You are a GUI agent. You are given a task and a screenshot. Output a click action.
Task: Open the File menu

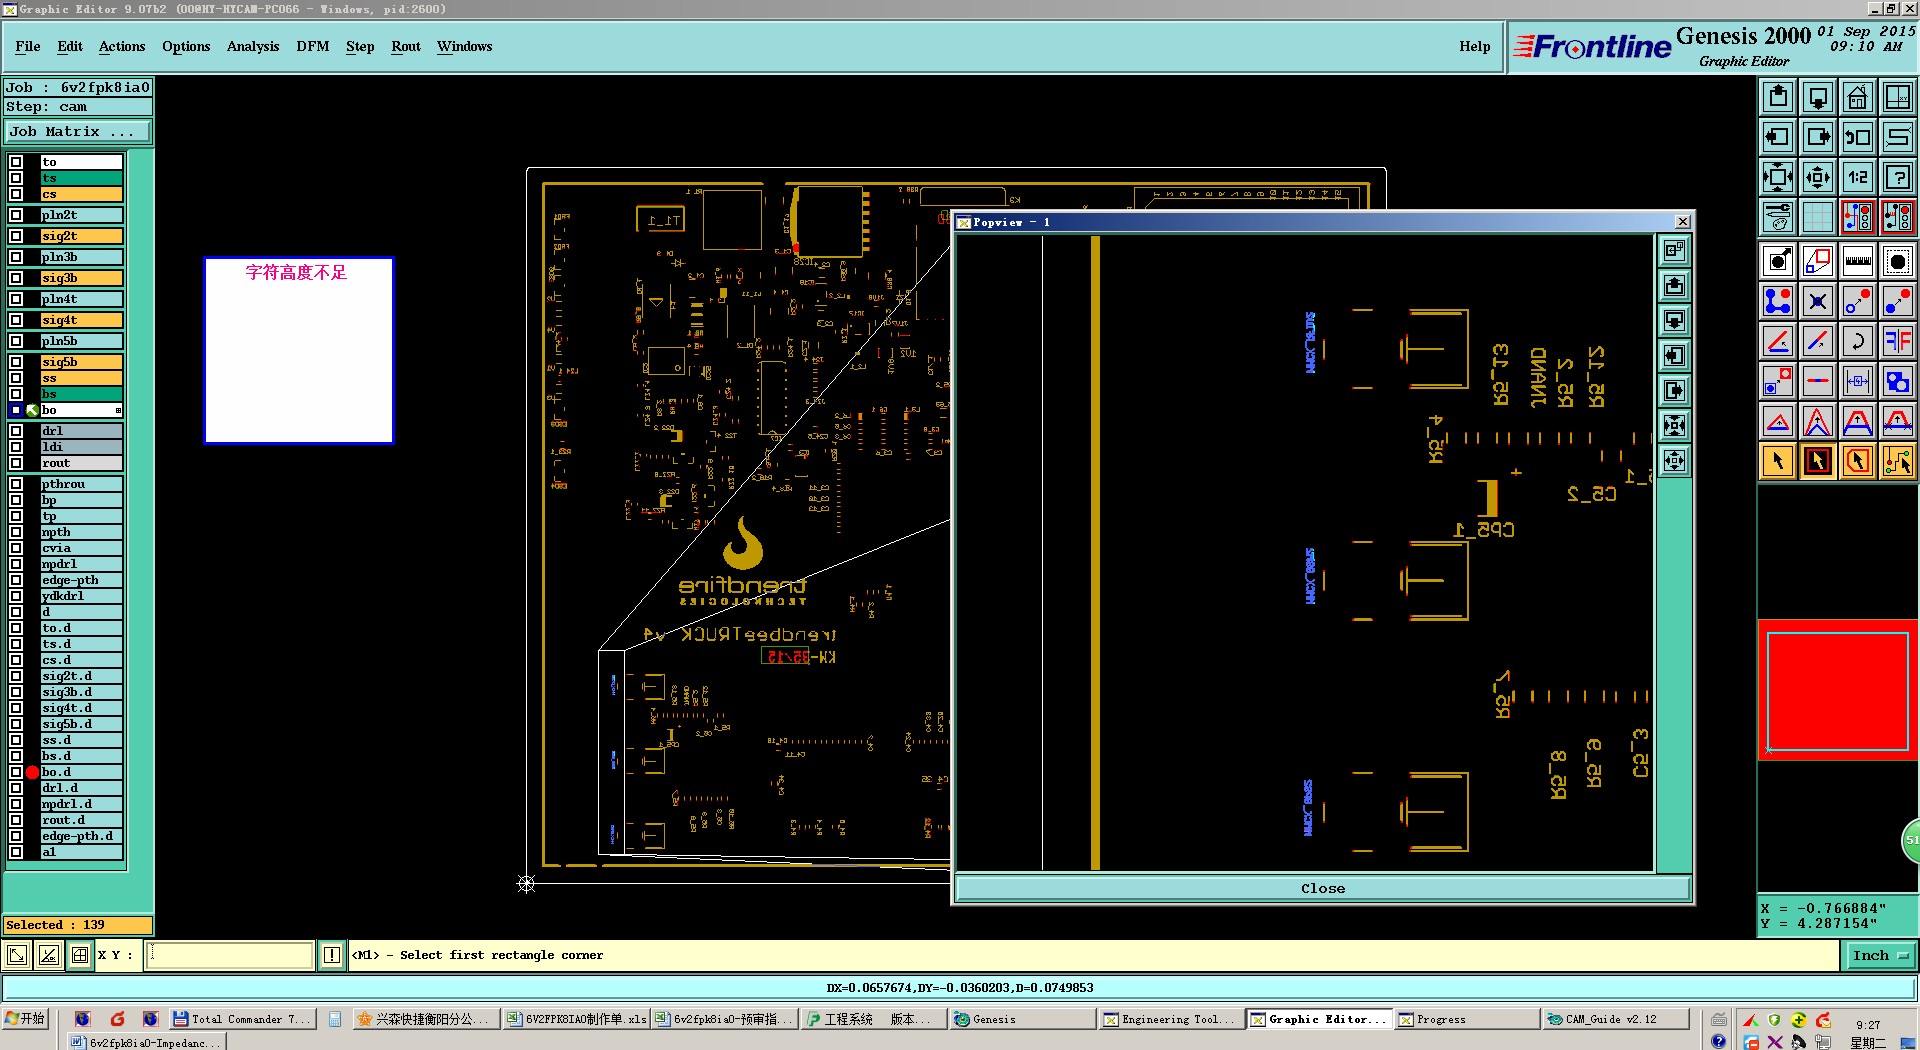[28, 46]
